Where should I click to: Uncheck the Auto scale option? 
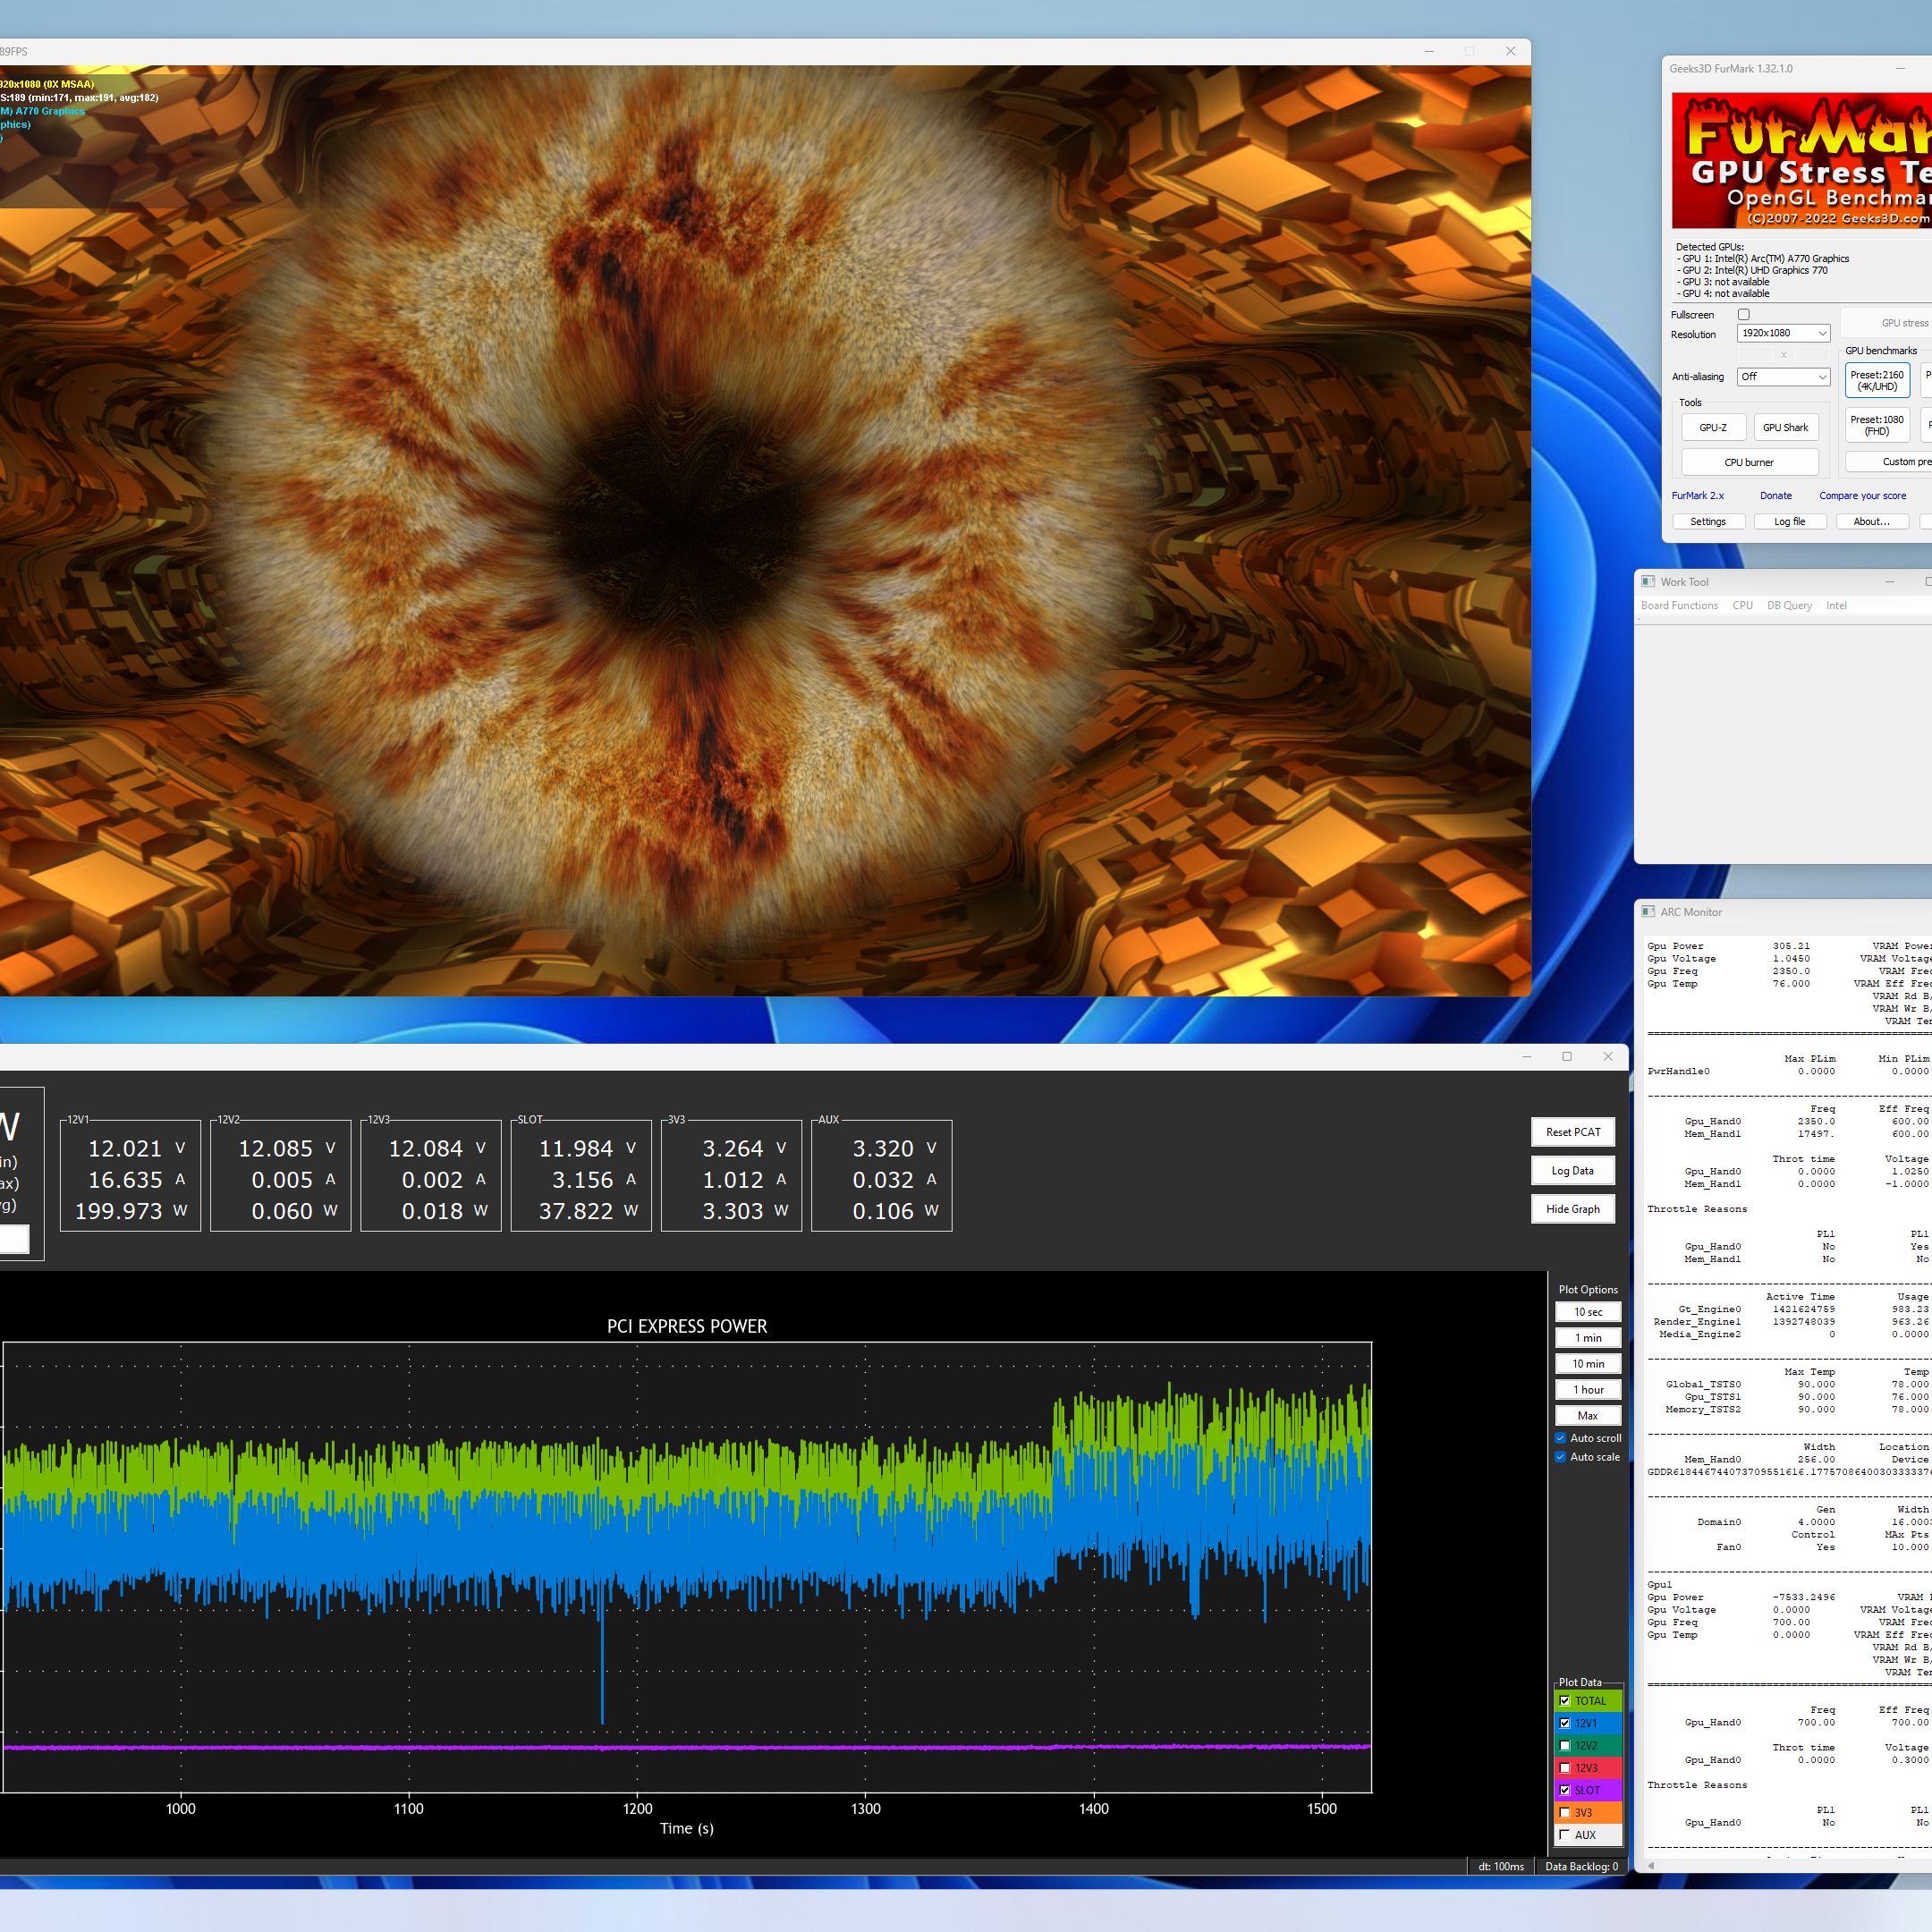click(1560, 1457)
